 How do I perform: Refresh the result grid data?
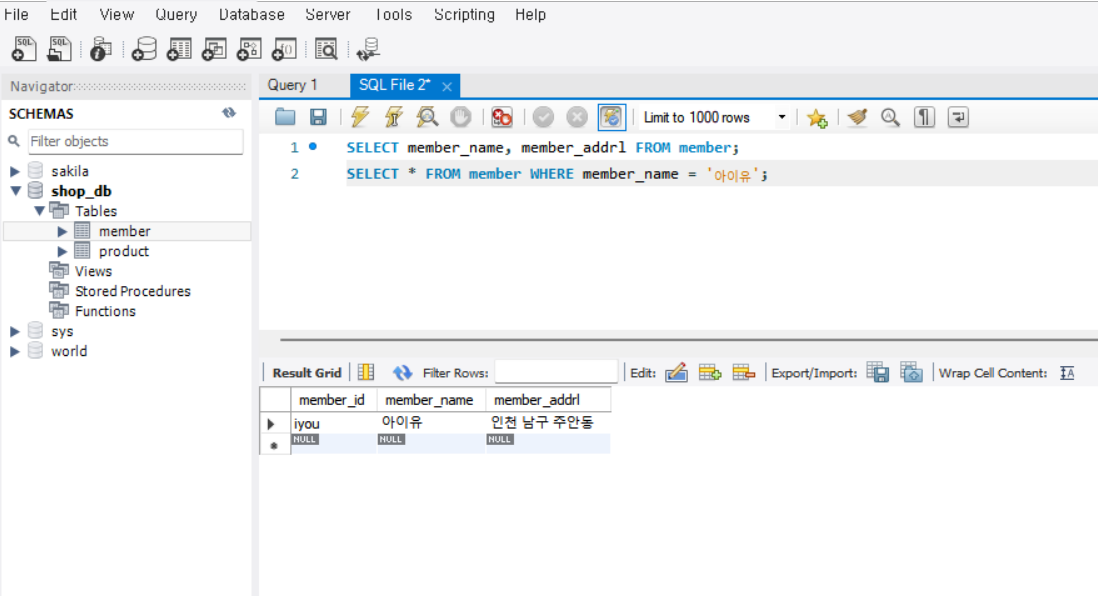pos(402,373)
